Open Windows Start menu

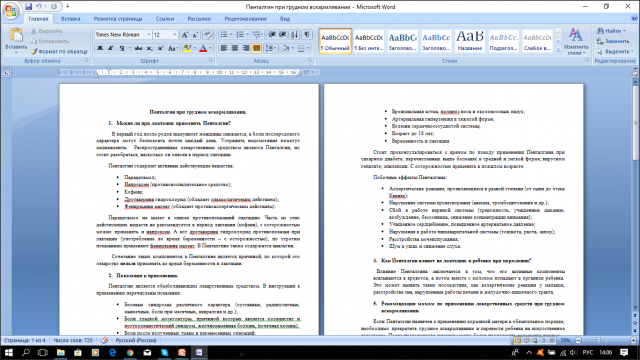(x=9, y=352)
